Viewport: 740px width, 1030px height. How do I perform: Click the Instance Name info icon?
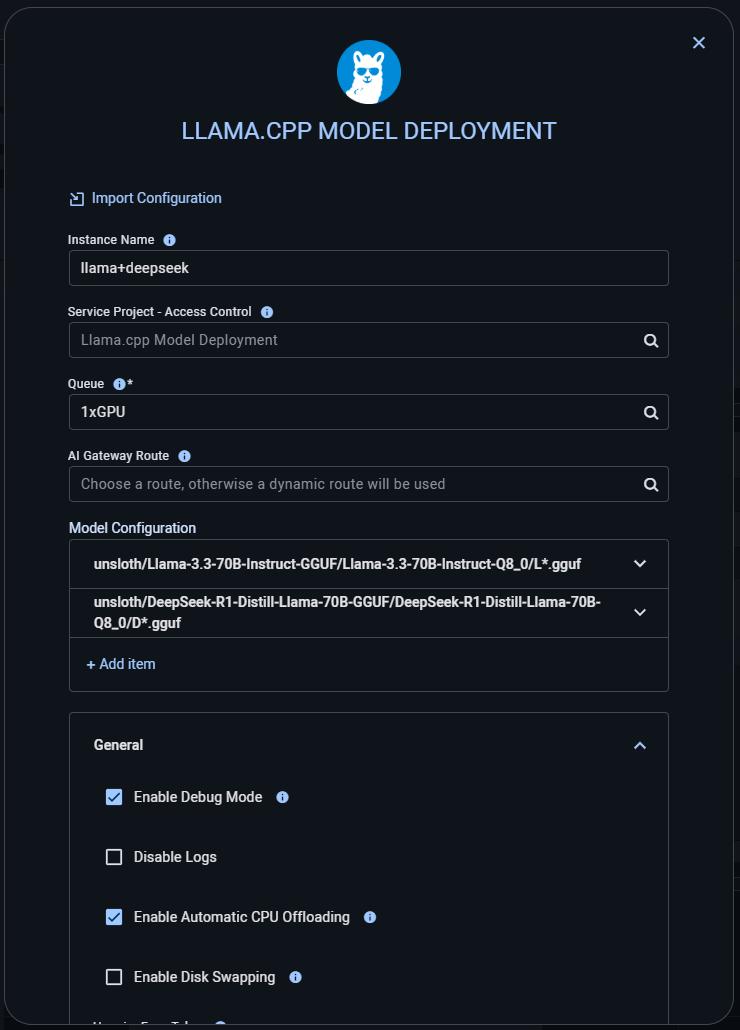(x=169, y=240)
